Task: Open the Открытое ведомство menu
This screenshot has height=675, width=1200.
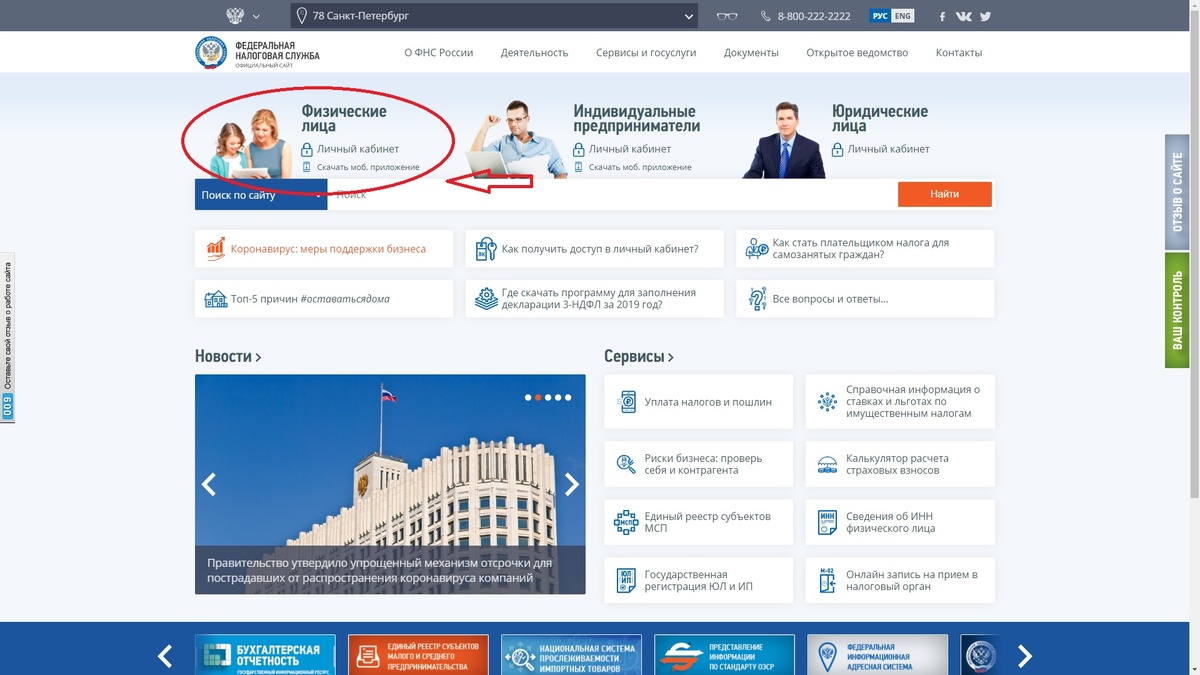Action: [x=857, y=53]
